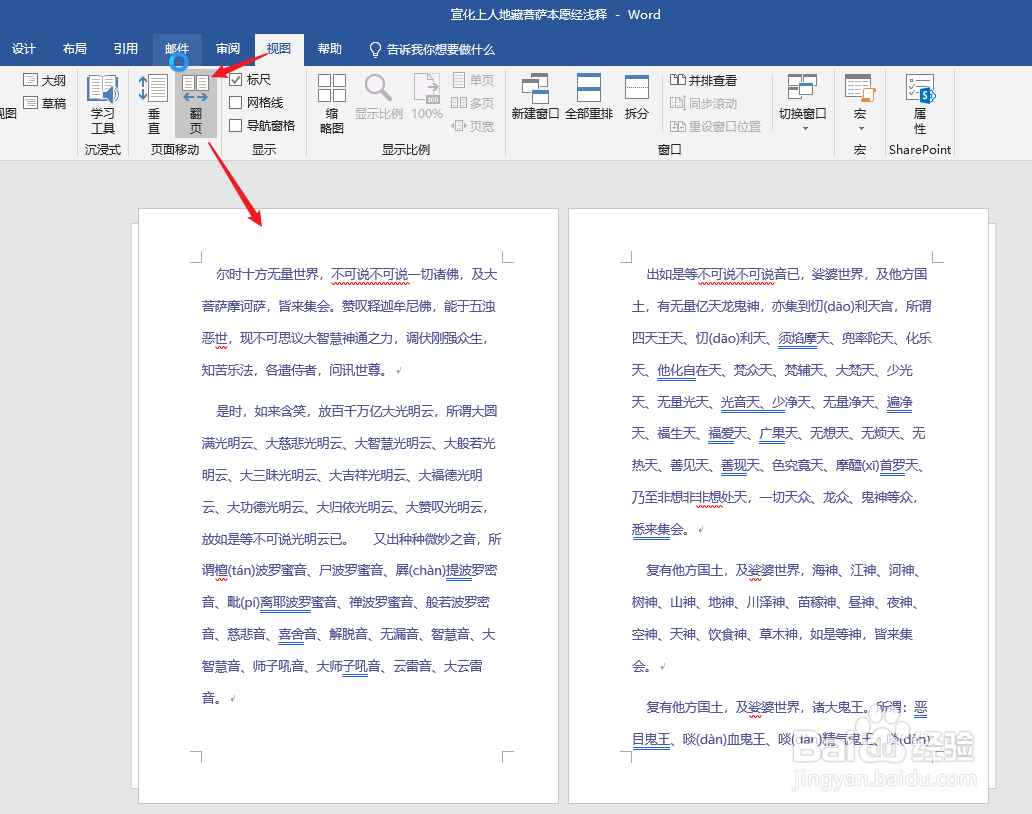
Task: Switch to Draft view (草稿)
Action: tap(46, 101)
